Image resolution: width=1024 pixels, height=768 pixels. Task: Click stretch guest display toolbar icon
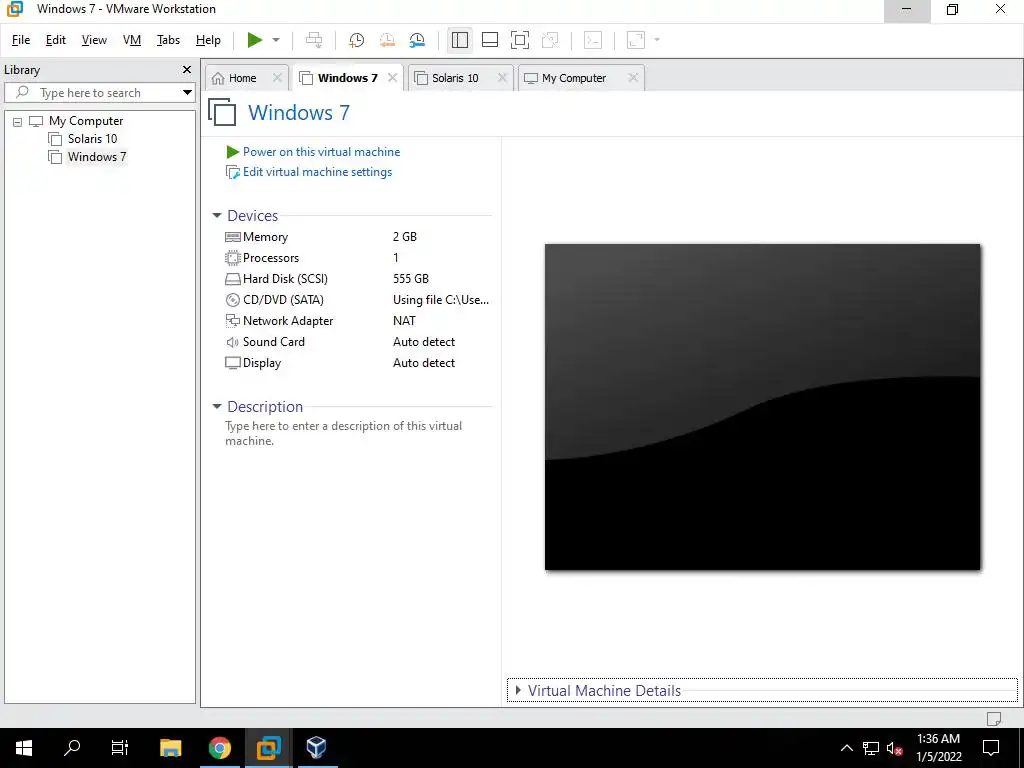tap(635, 40)
